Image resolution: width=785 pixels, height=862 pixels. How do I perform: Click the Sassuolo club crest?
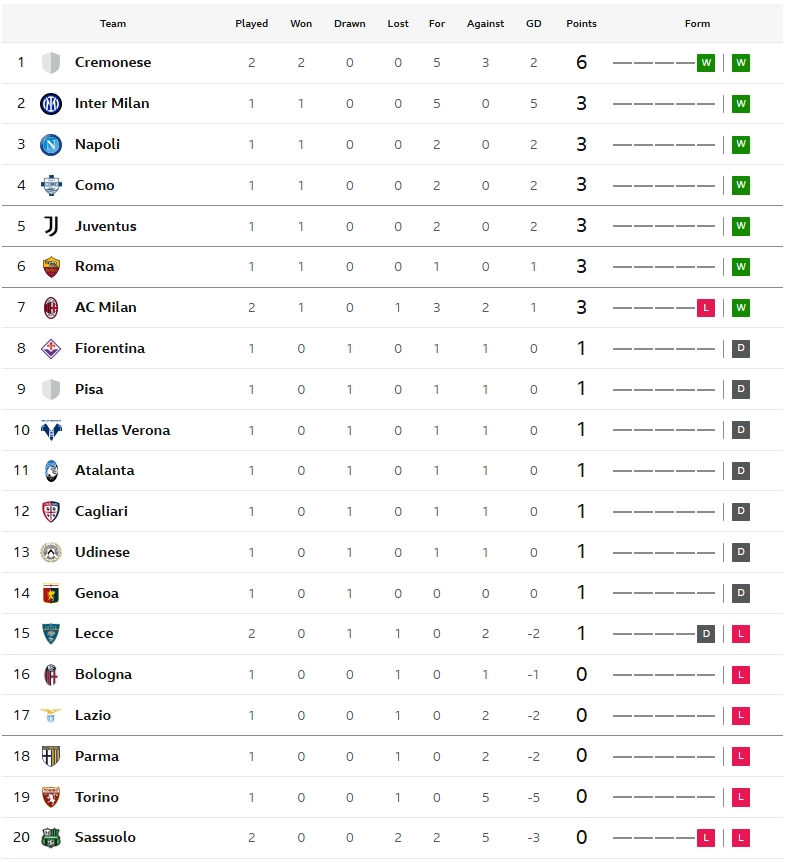click(51, 837)
